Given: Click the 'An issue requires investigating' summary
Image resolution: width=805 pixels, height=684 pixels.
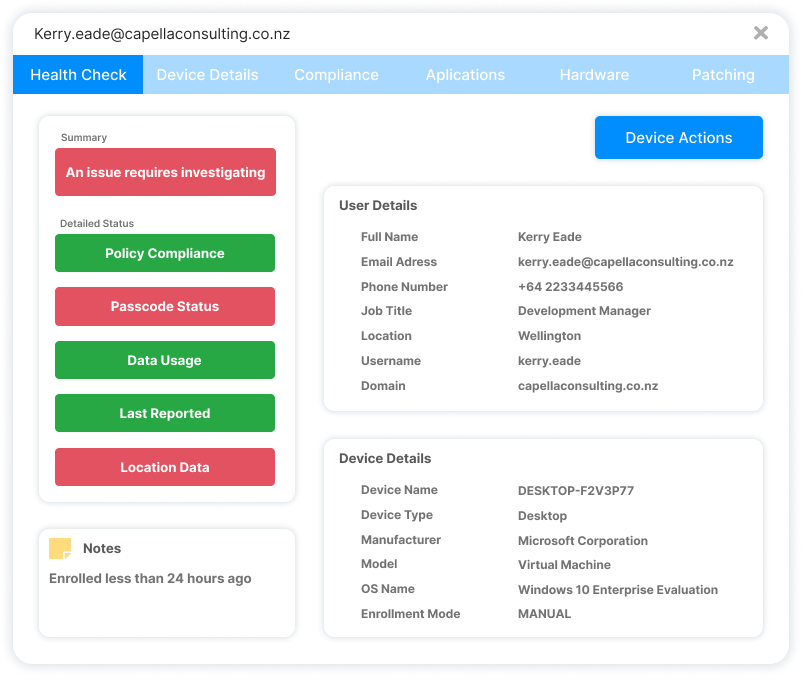Looking at the screenshot, I should tap(165, 172).
